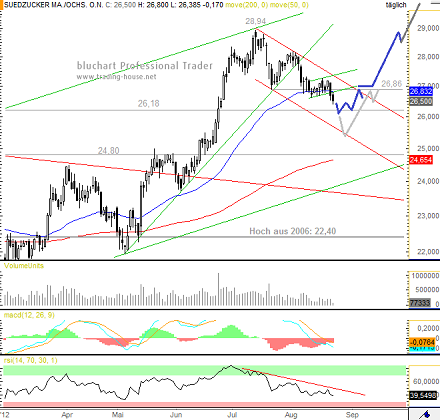Click the C: 26,500 close value in header
The image size is (440, 420).
(x=120, y=5)
